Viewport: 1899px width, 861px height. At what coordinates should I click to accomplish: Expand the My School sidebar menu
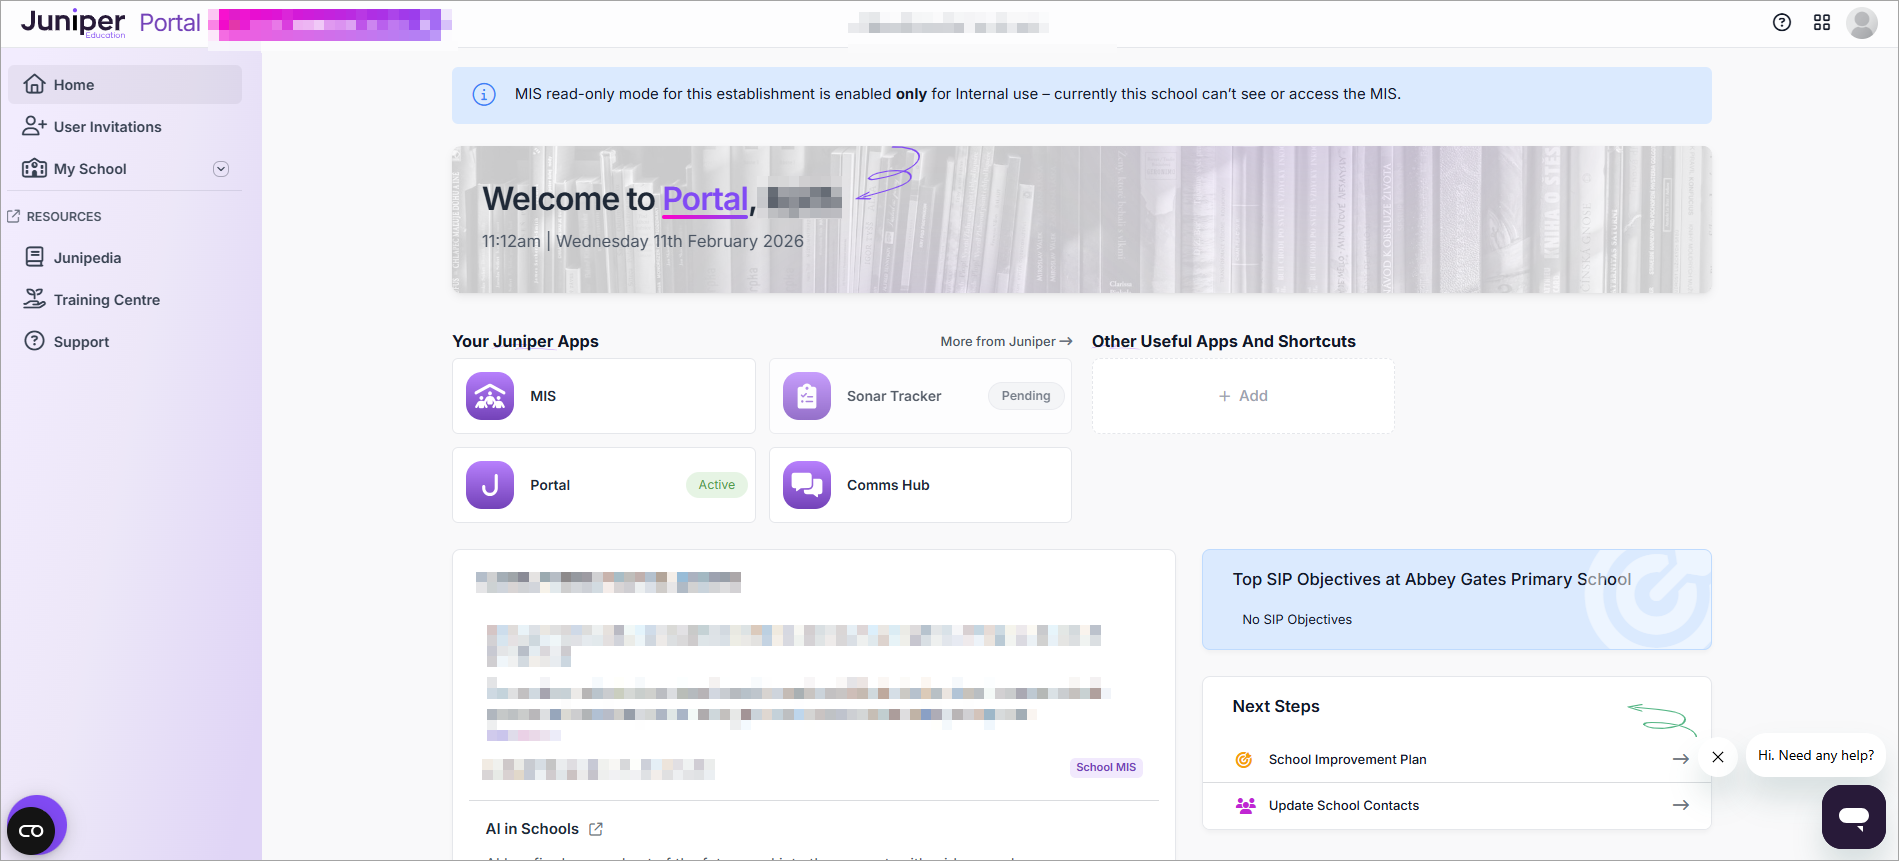pos(221,169)
